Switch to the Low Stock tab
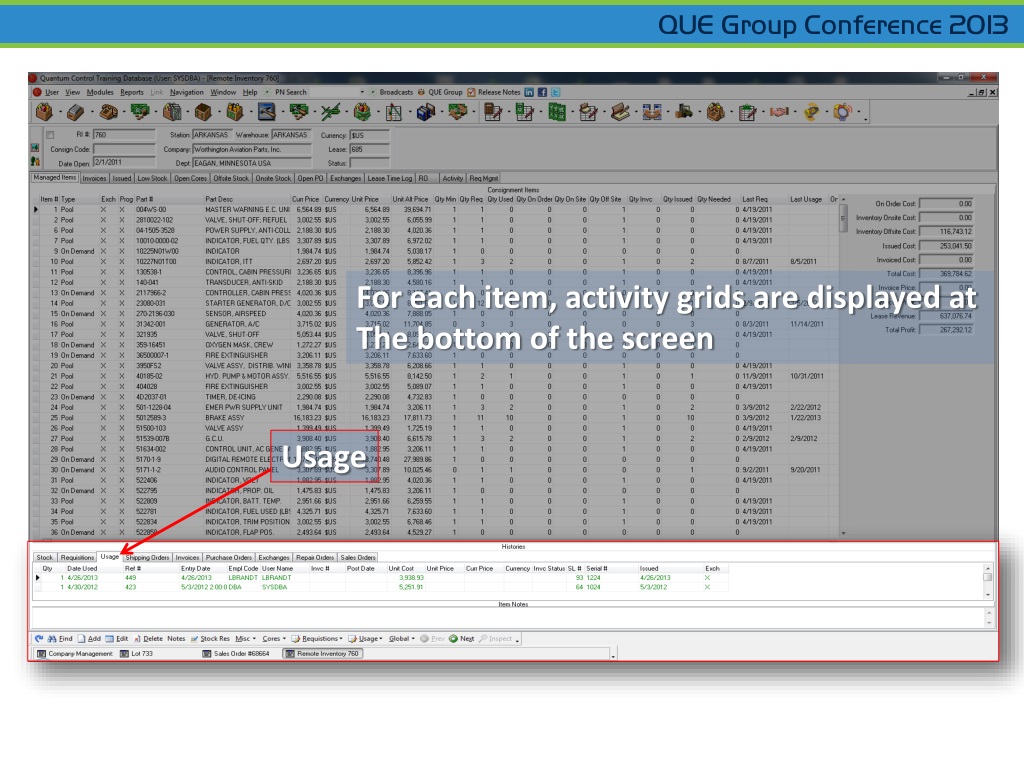Viewport: 1024px width, 768px height. pos(152,178)
